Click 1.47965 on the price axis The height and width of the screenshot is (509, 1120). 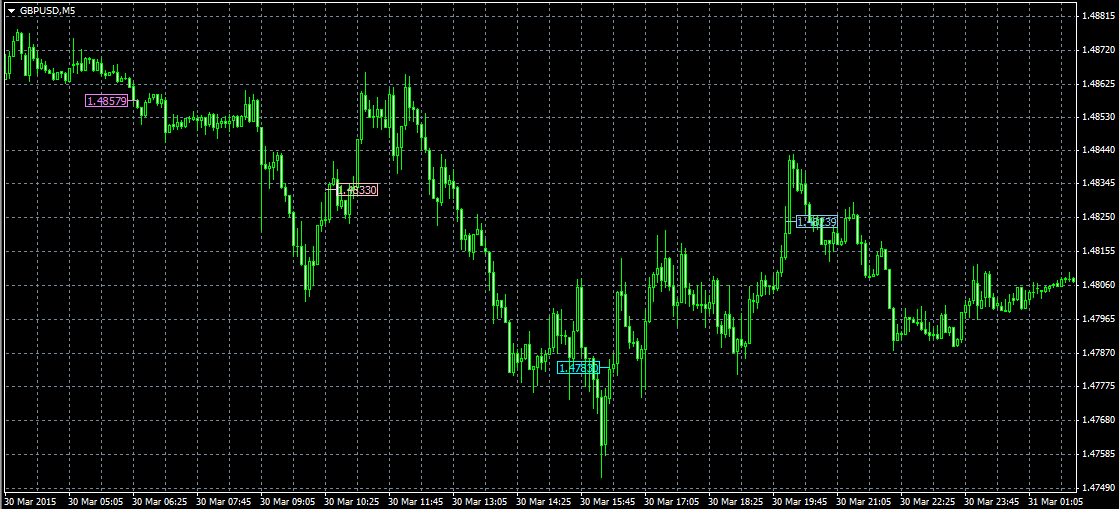tap(1099, 318)
